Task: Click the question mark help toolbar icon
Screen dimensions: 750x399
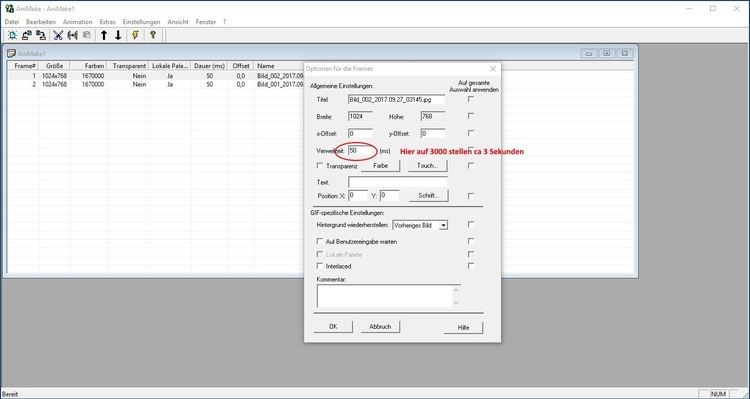Action: pos(153,35)
